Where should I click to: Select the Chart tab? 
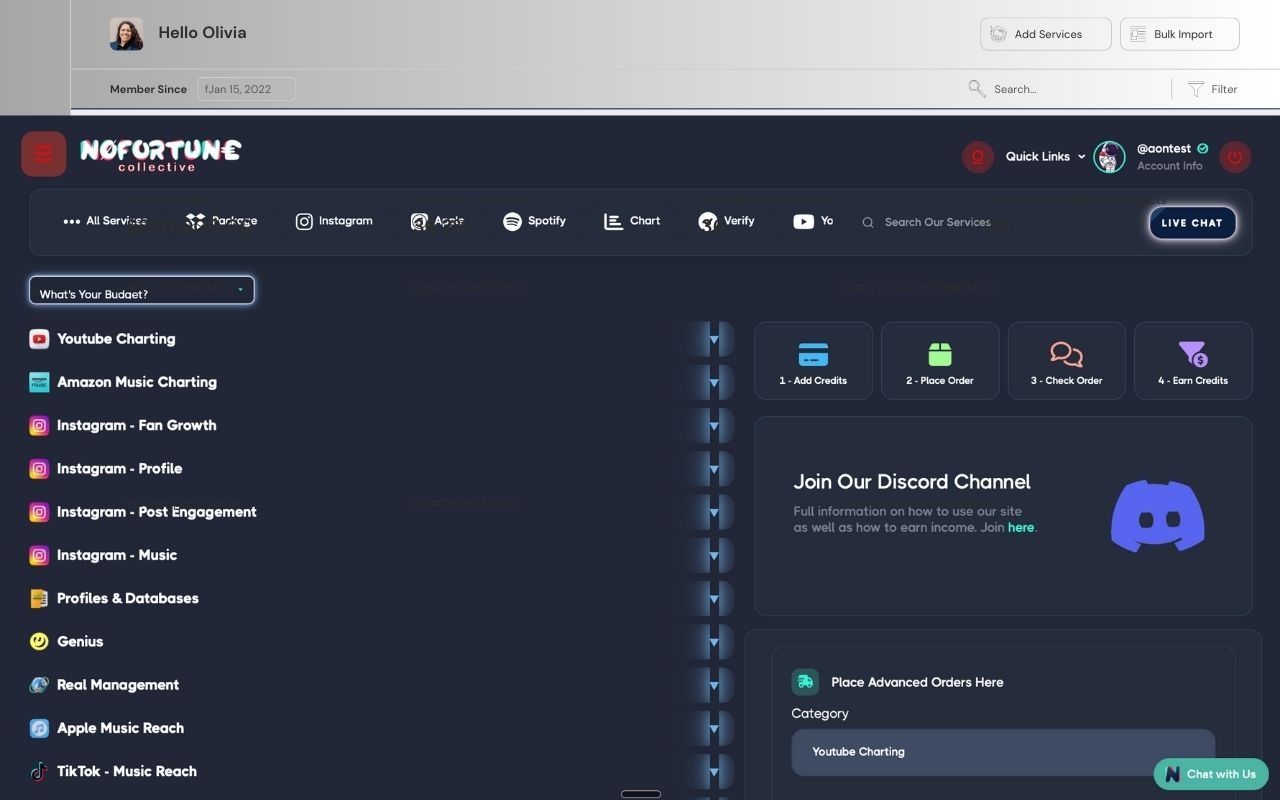632,221
